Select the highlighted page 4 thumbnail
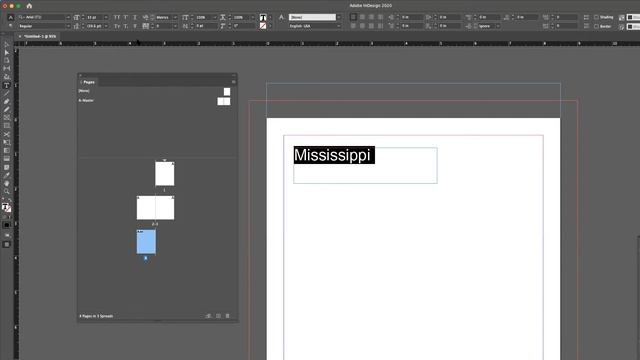 (146, 242)
